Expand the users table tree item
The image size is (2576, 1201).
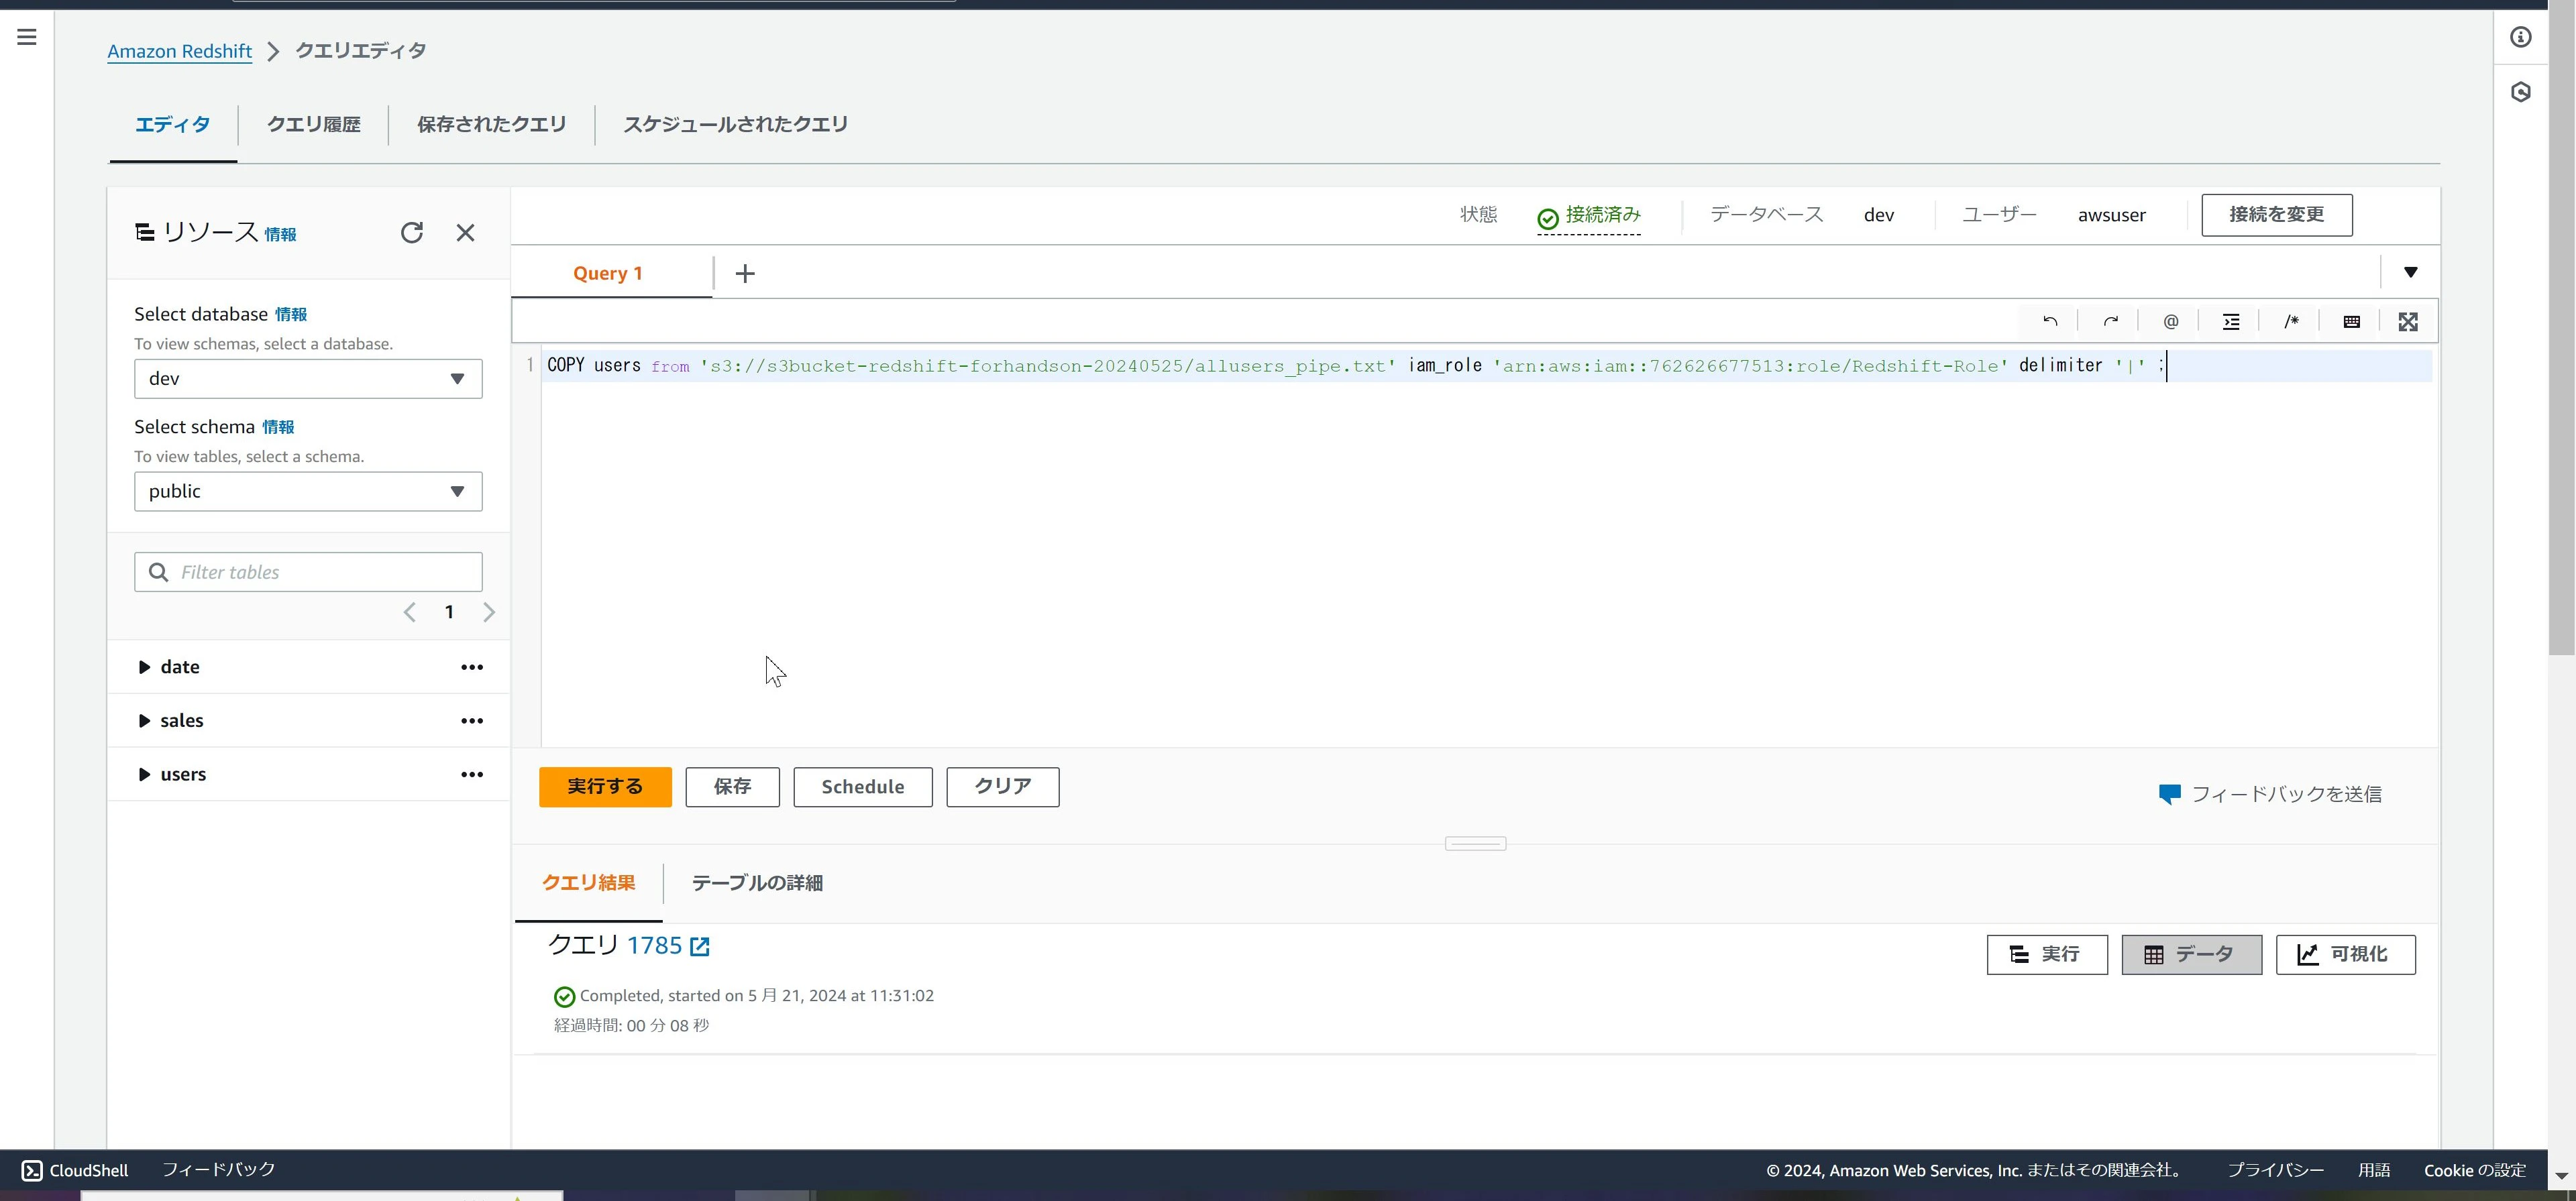point(144,775)
